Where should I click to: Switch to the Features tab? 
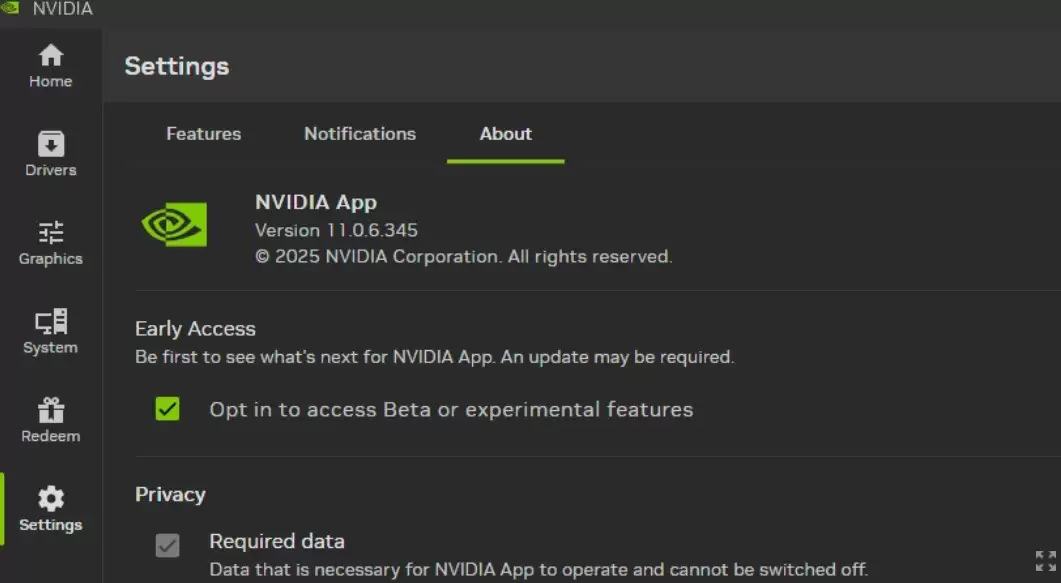pyautogui.click(x=203, y=133)
